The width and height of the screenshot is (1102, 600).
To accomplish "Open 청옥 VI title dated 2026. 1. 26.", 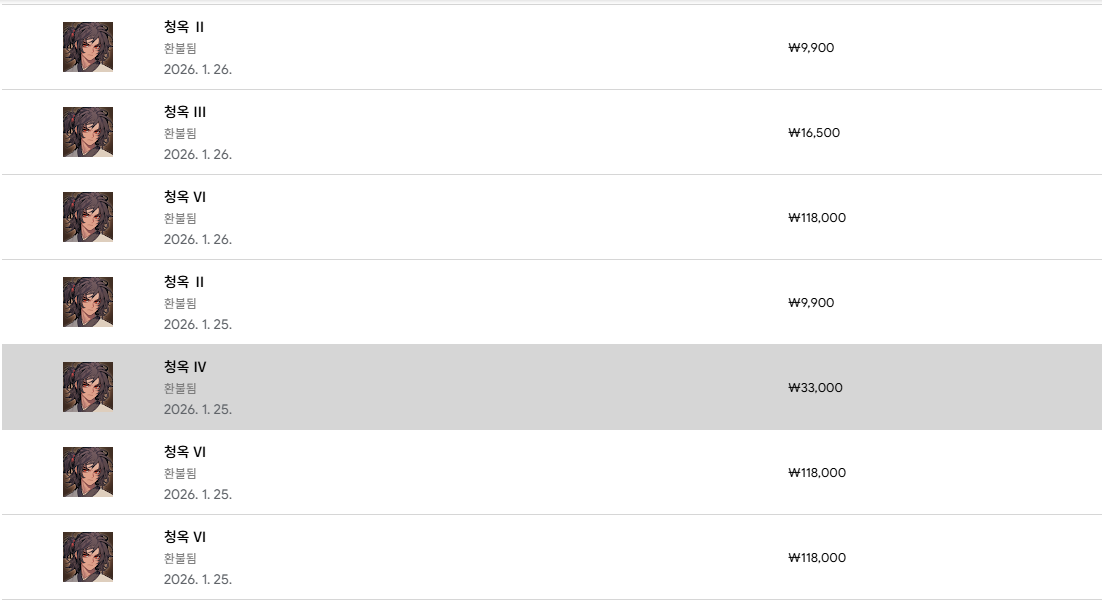I will (185, 197).
